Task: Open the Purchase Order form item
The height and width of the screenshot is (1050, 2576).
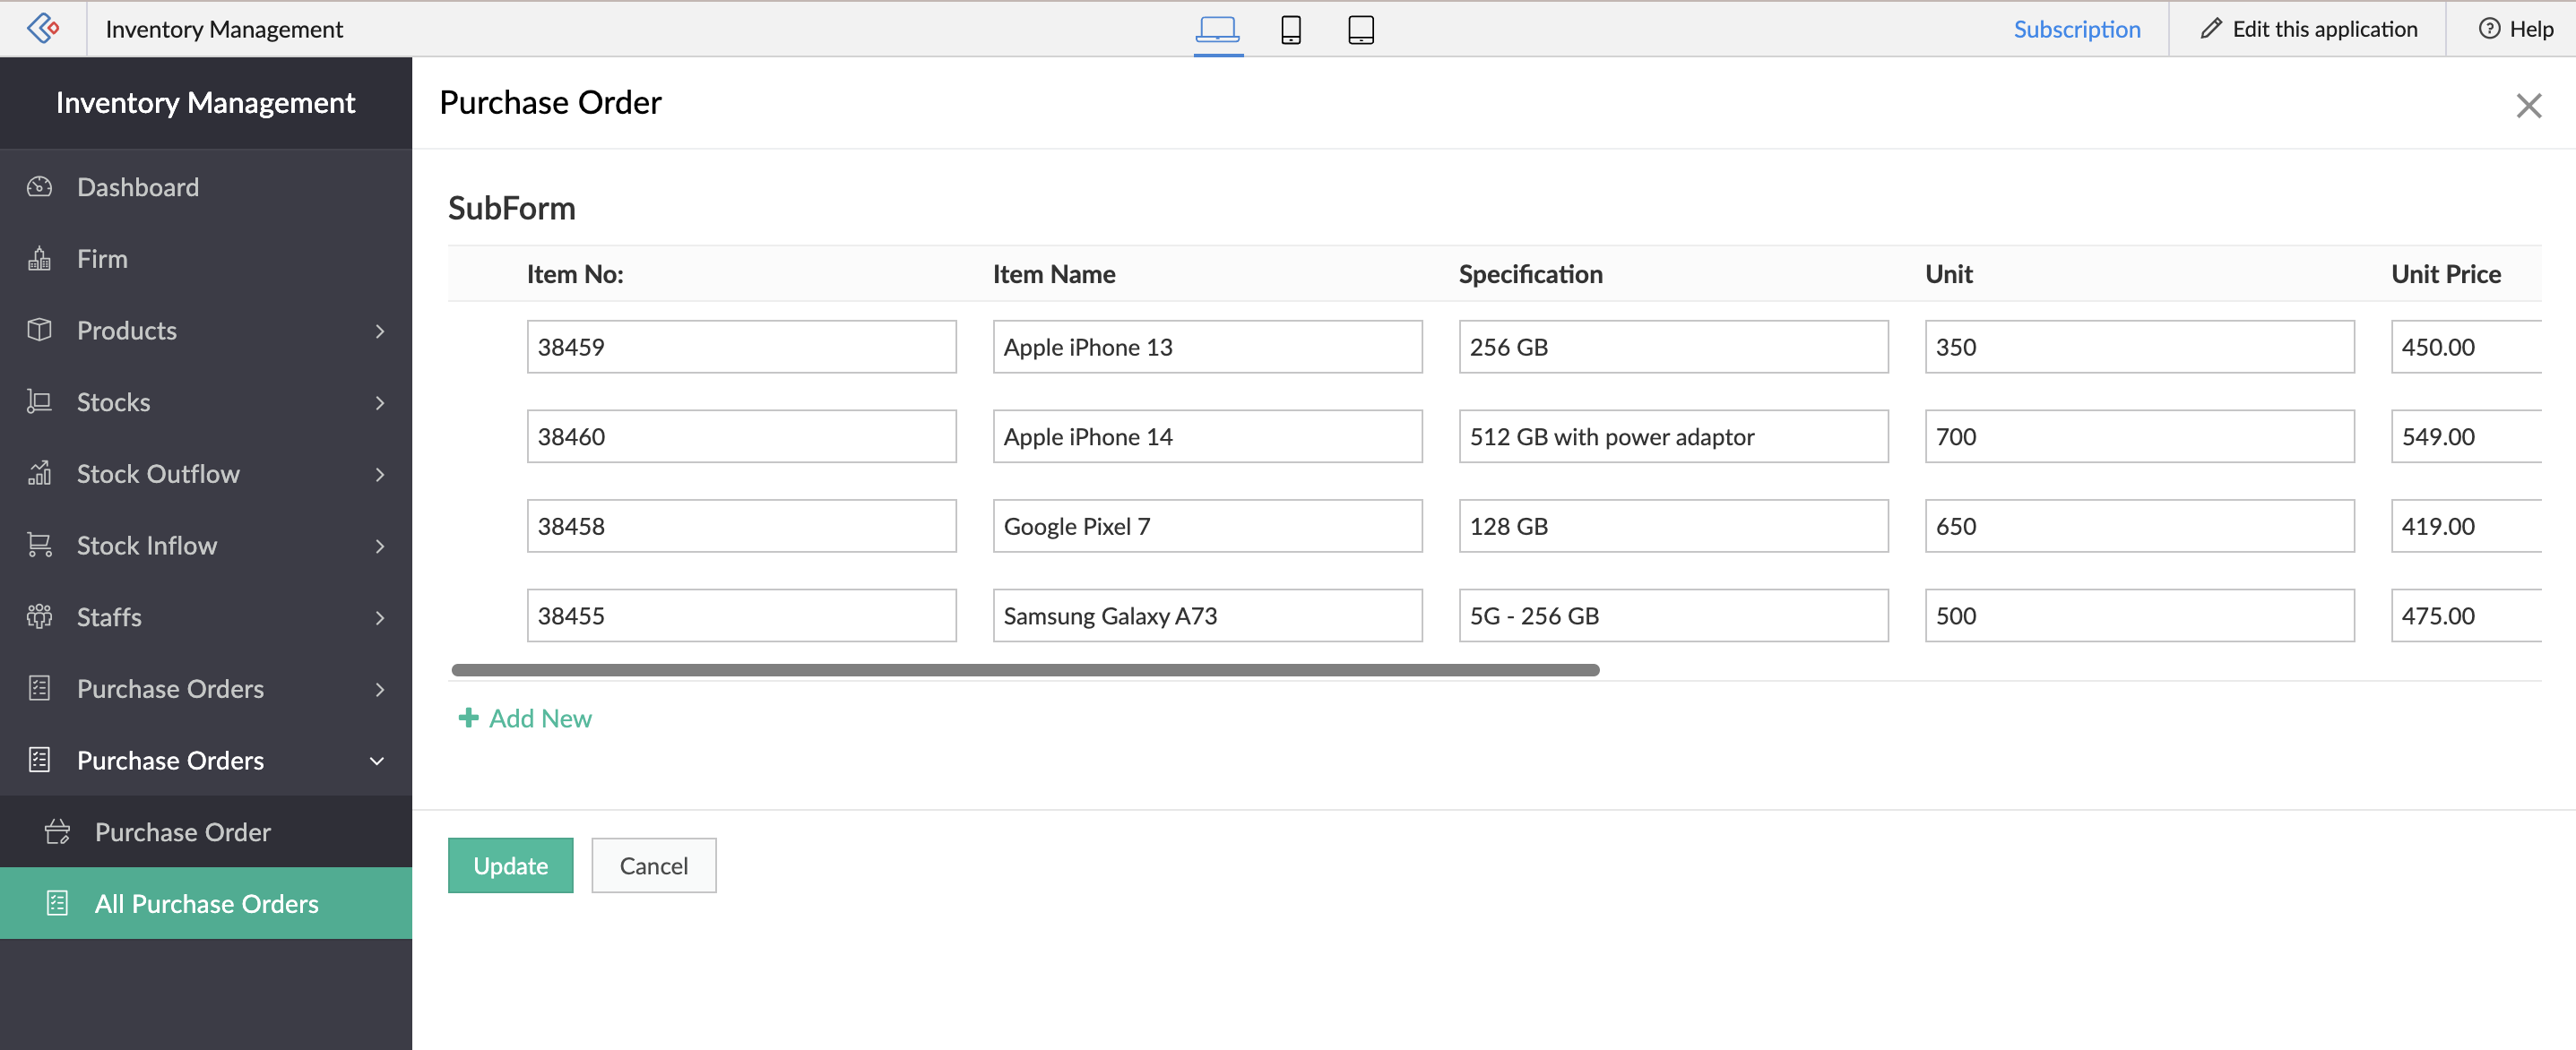Action: tap(182, 832)
